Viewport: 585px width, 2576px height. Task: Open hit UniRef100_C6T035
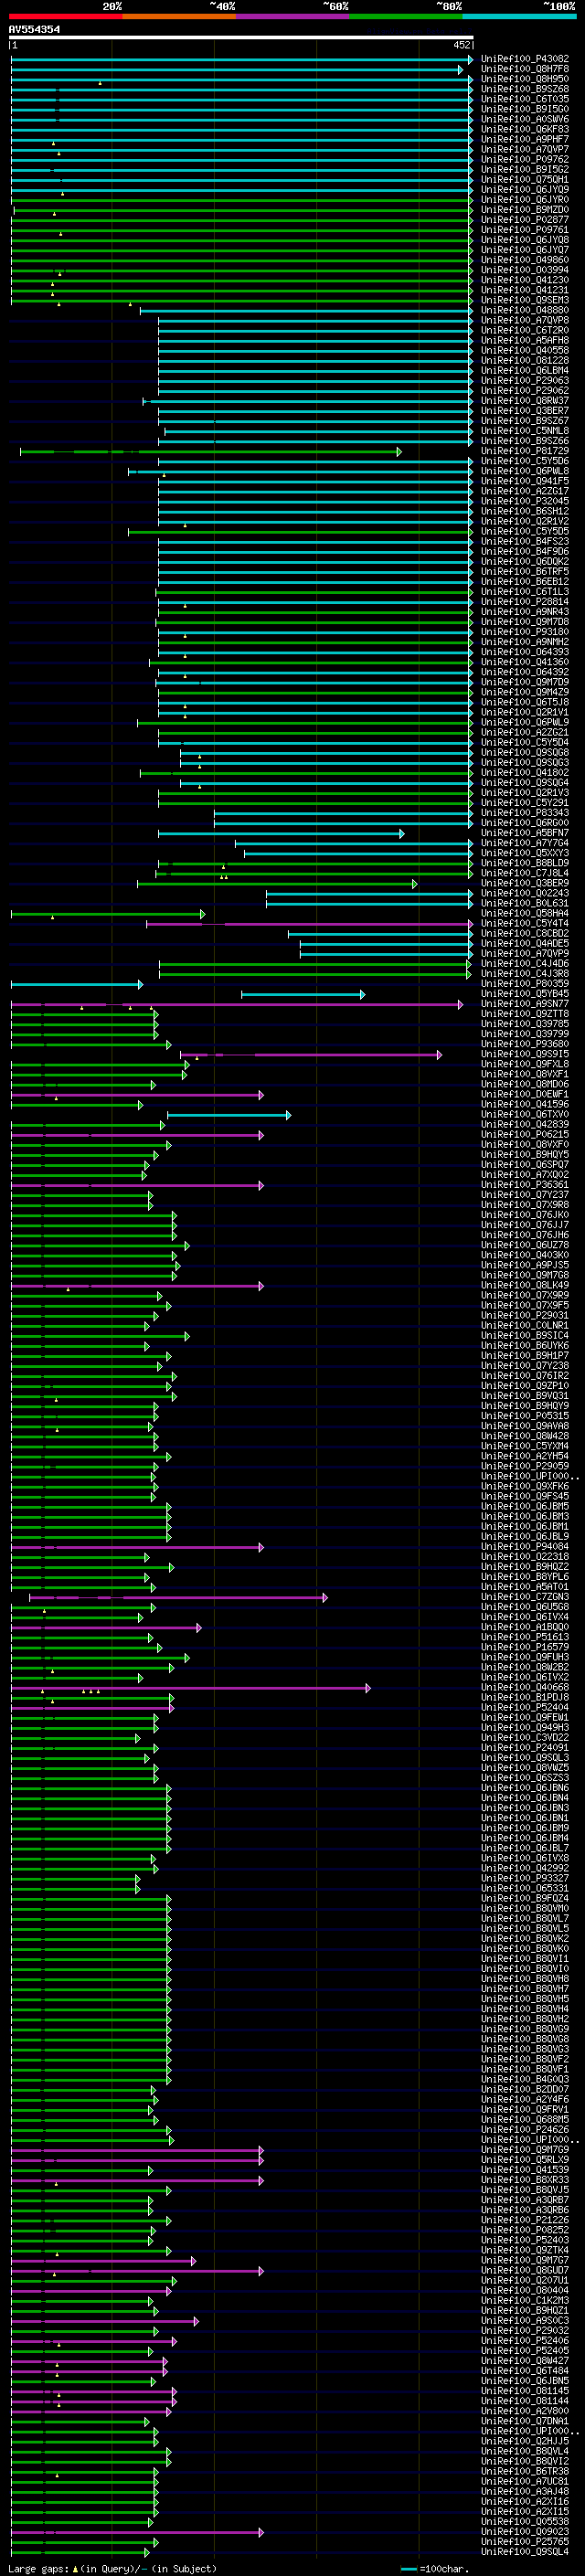click(525, 99)
